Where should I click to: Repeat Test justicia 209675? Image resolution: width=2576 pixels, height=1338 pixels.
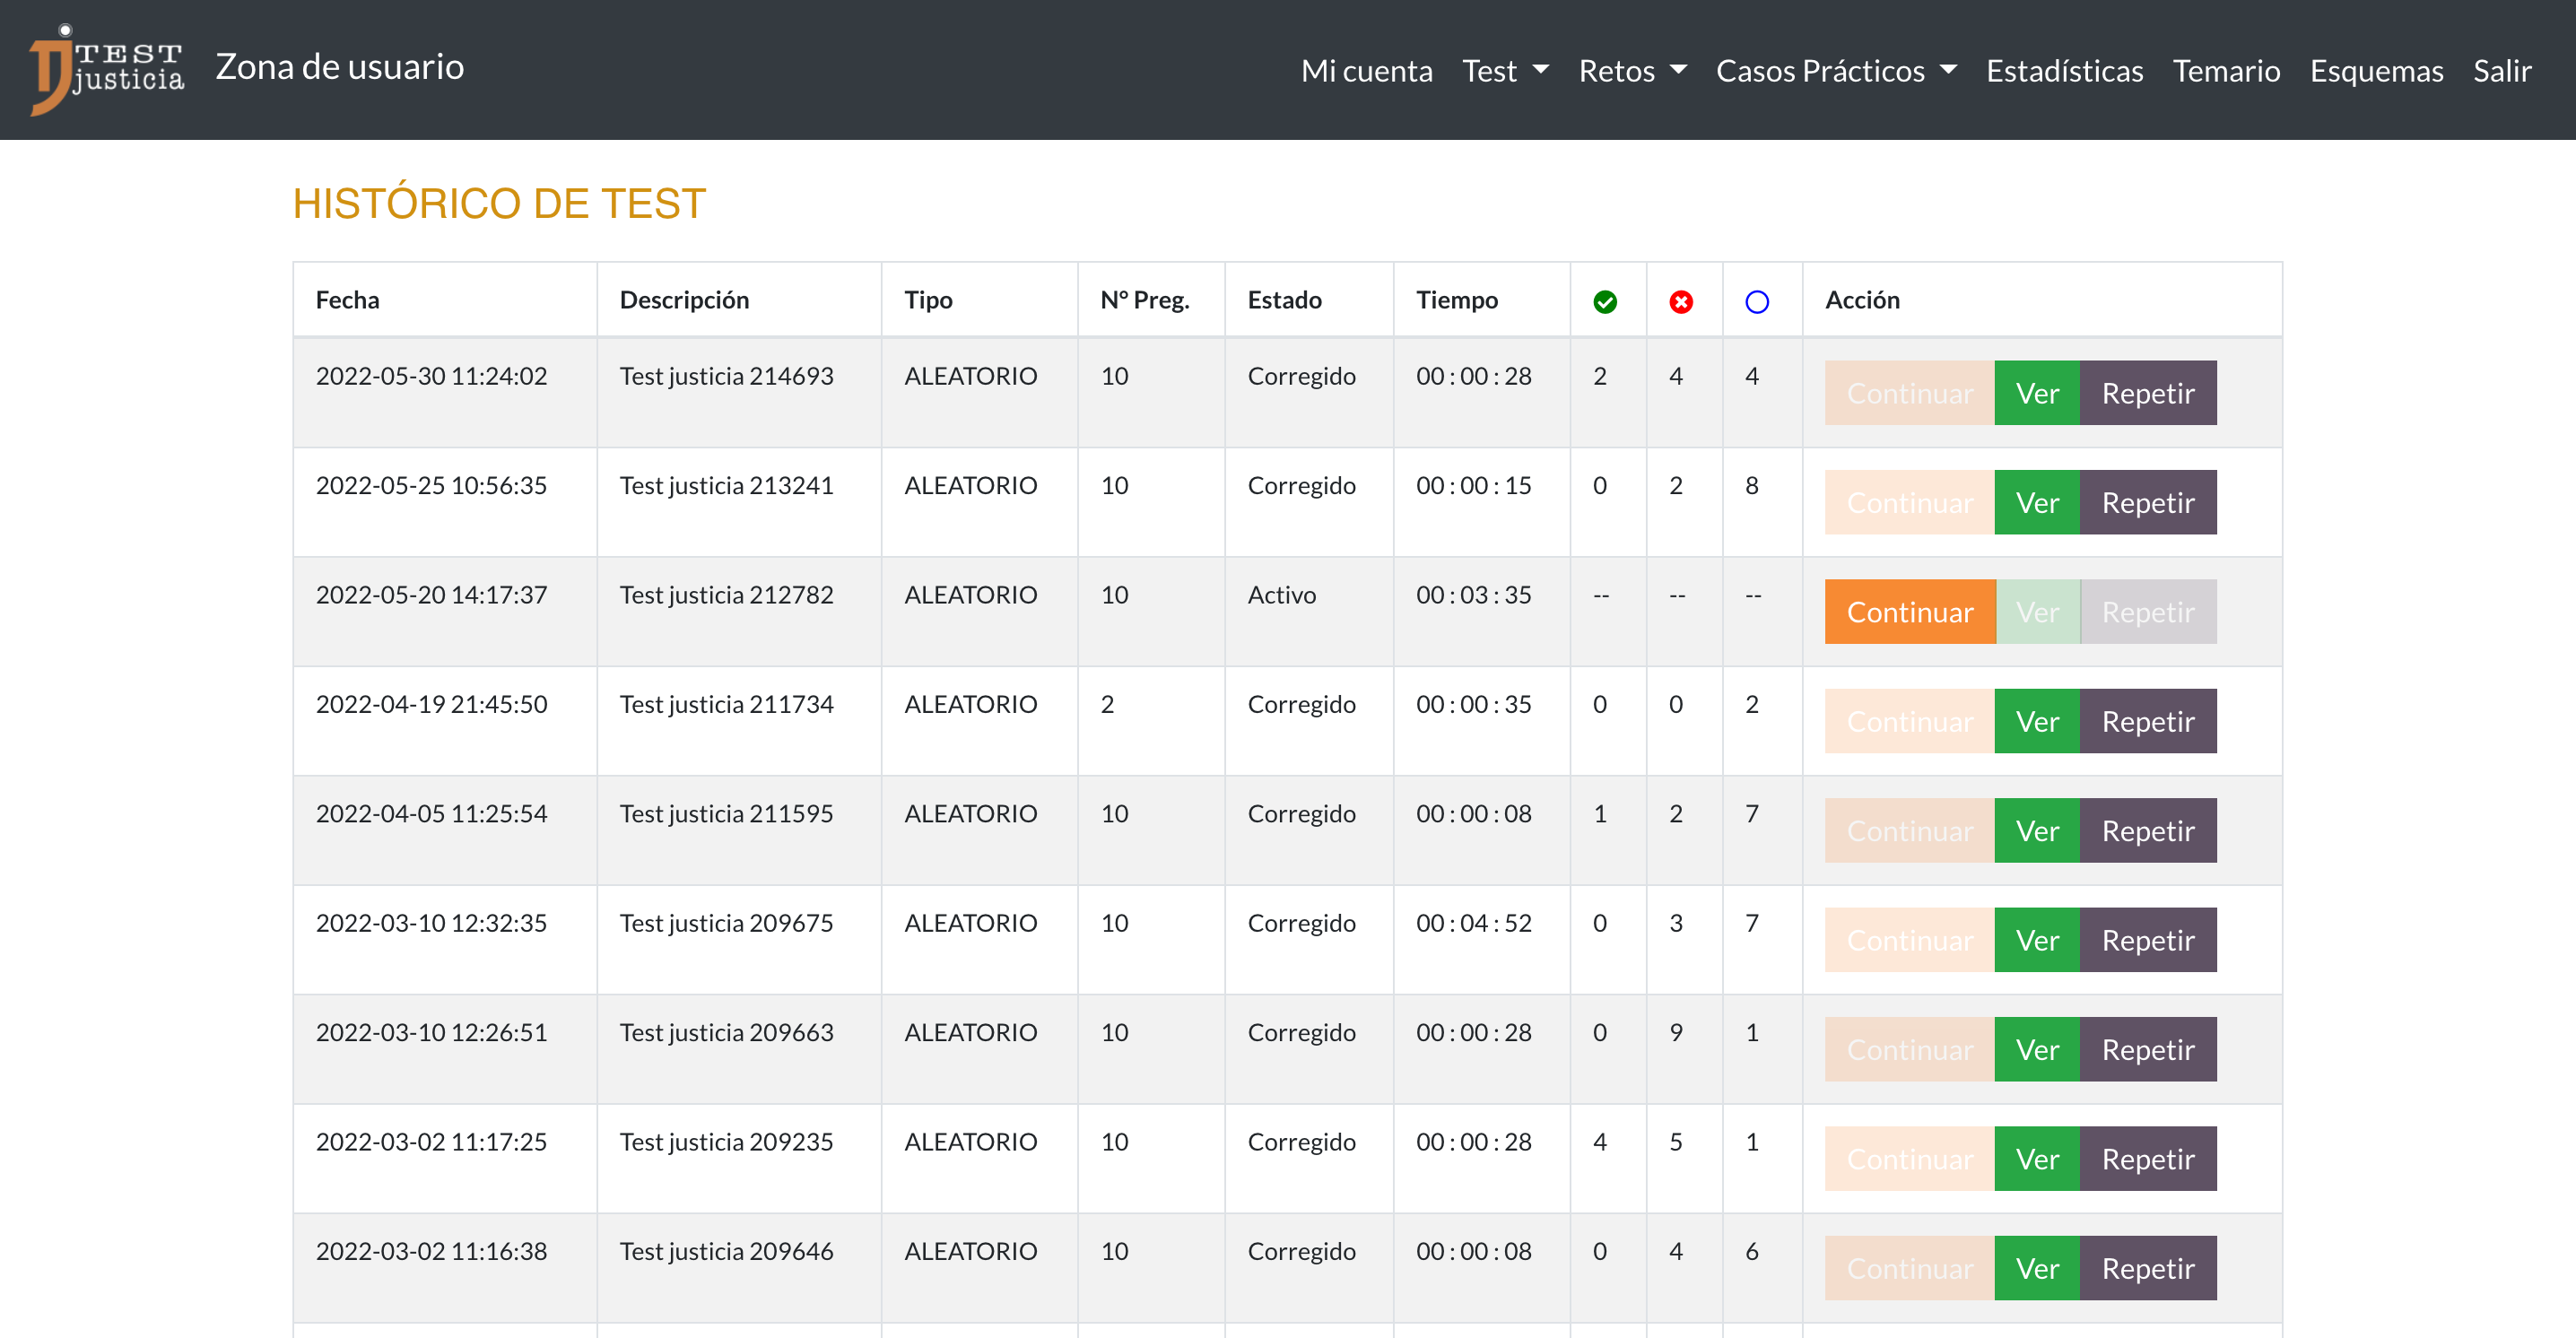point(2148,940)
